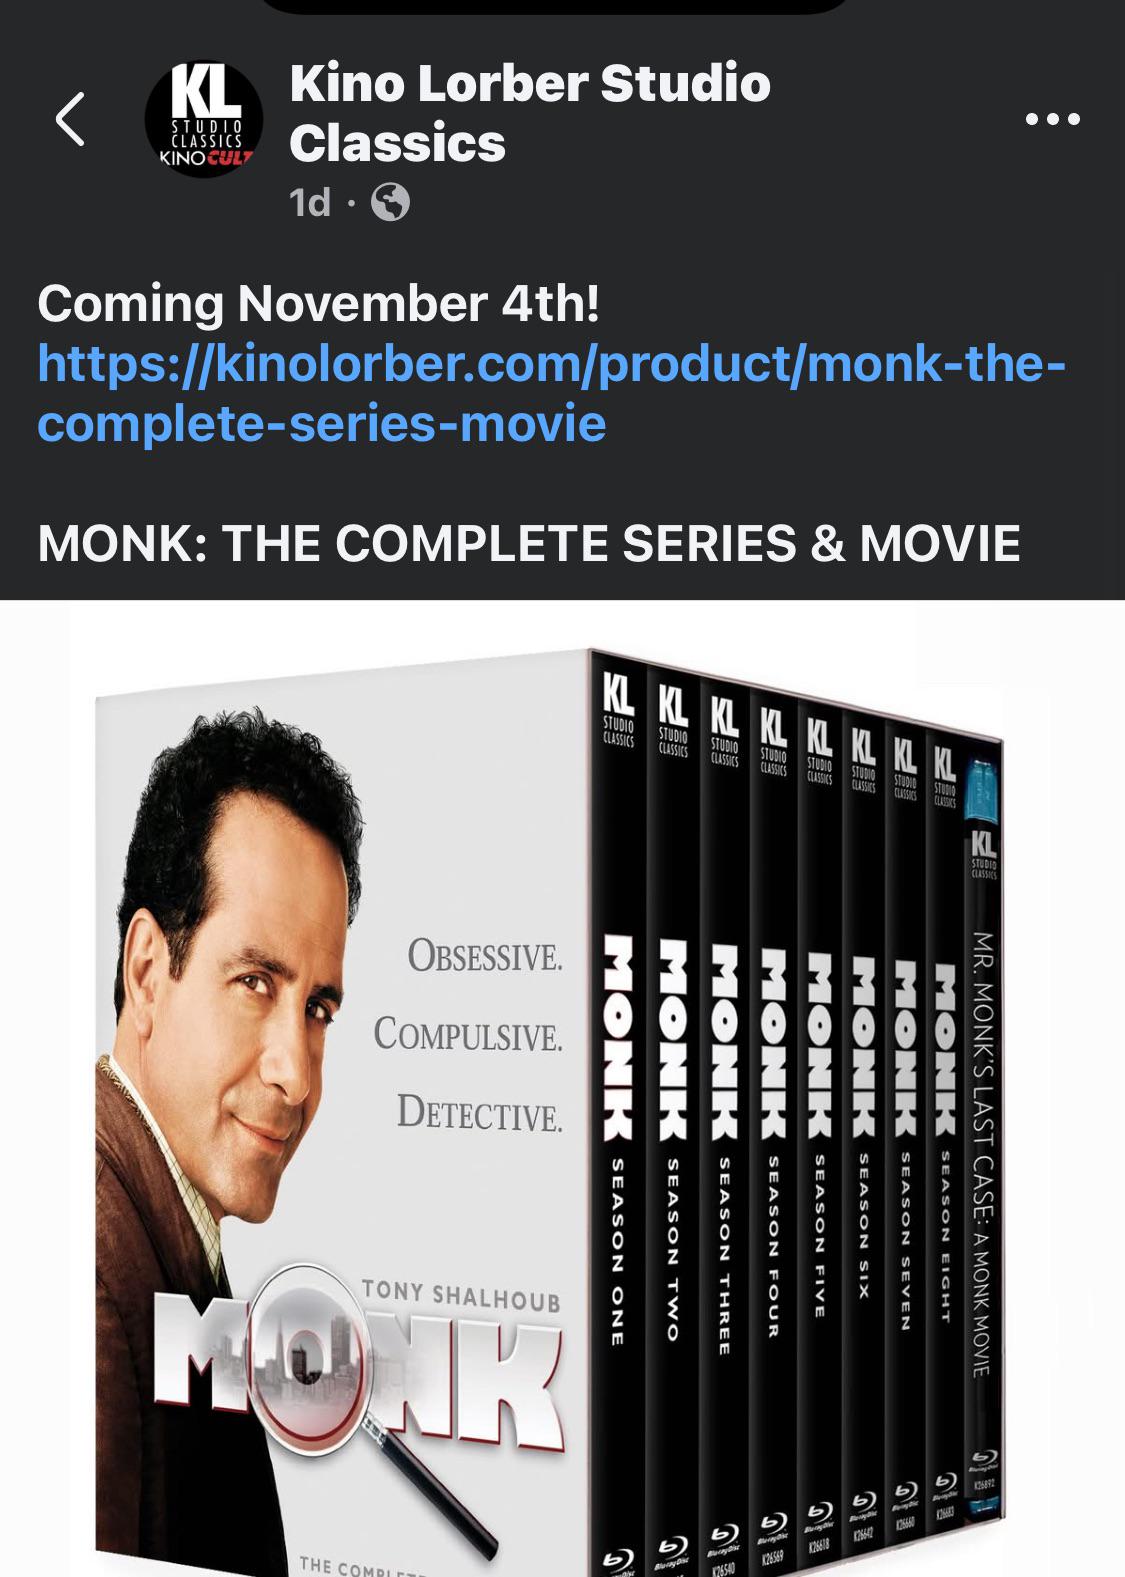Open Kino Lorber Studio Classics page name
This screenshot has height=1577, width=1125.
(530, 112)
